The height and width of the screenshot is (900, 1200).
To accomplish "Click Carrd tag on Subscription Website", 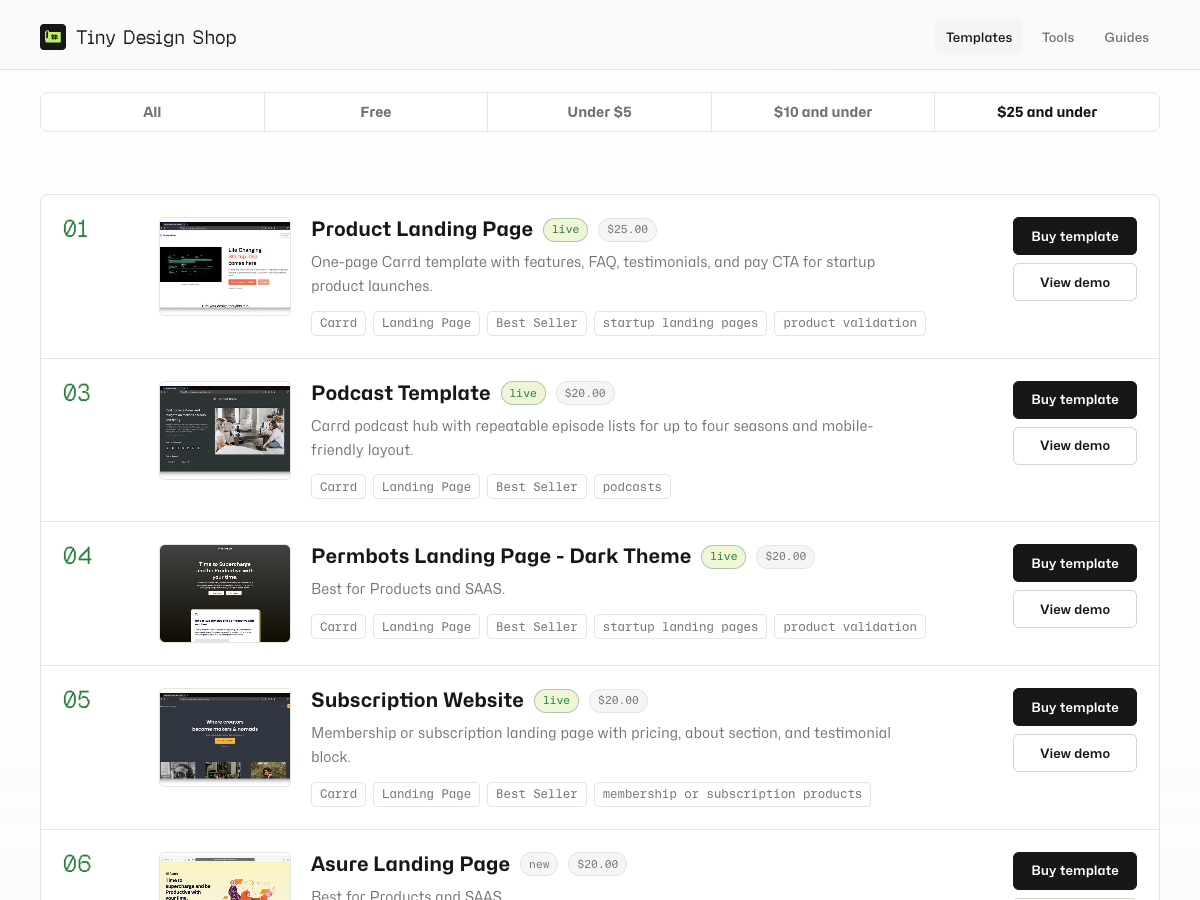I will point(339,794).
